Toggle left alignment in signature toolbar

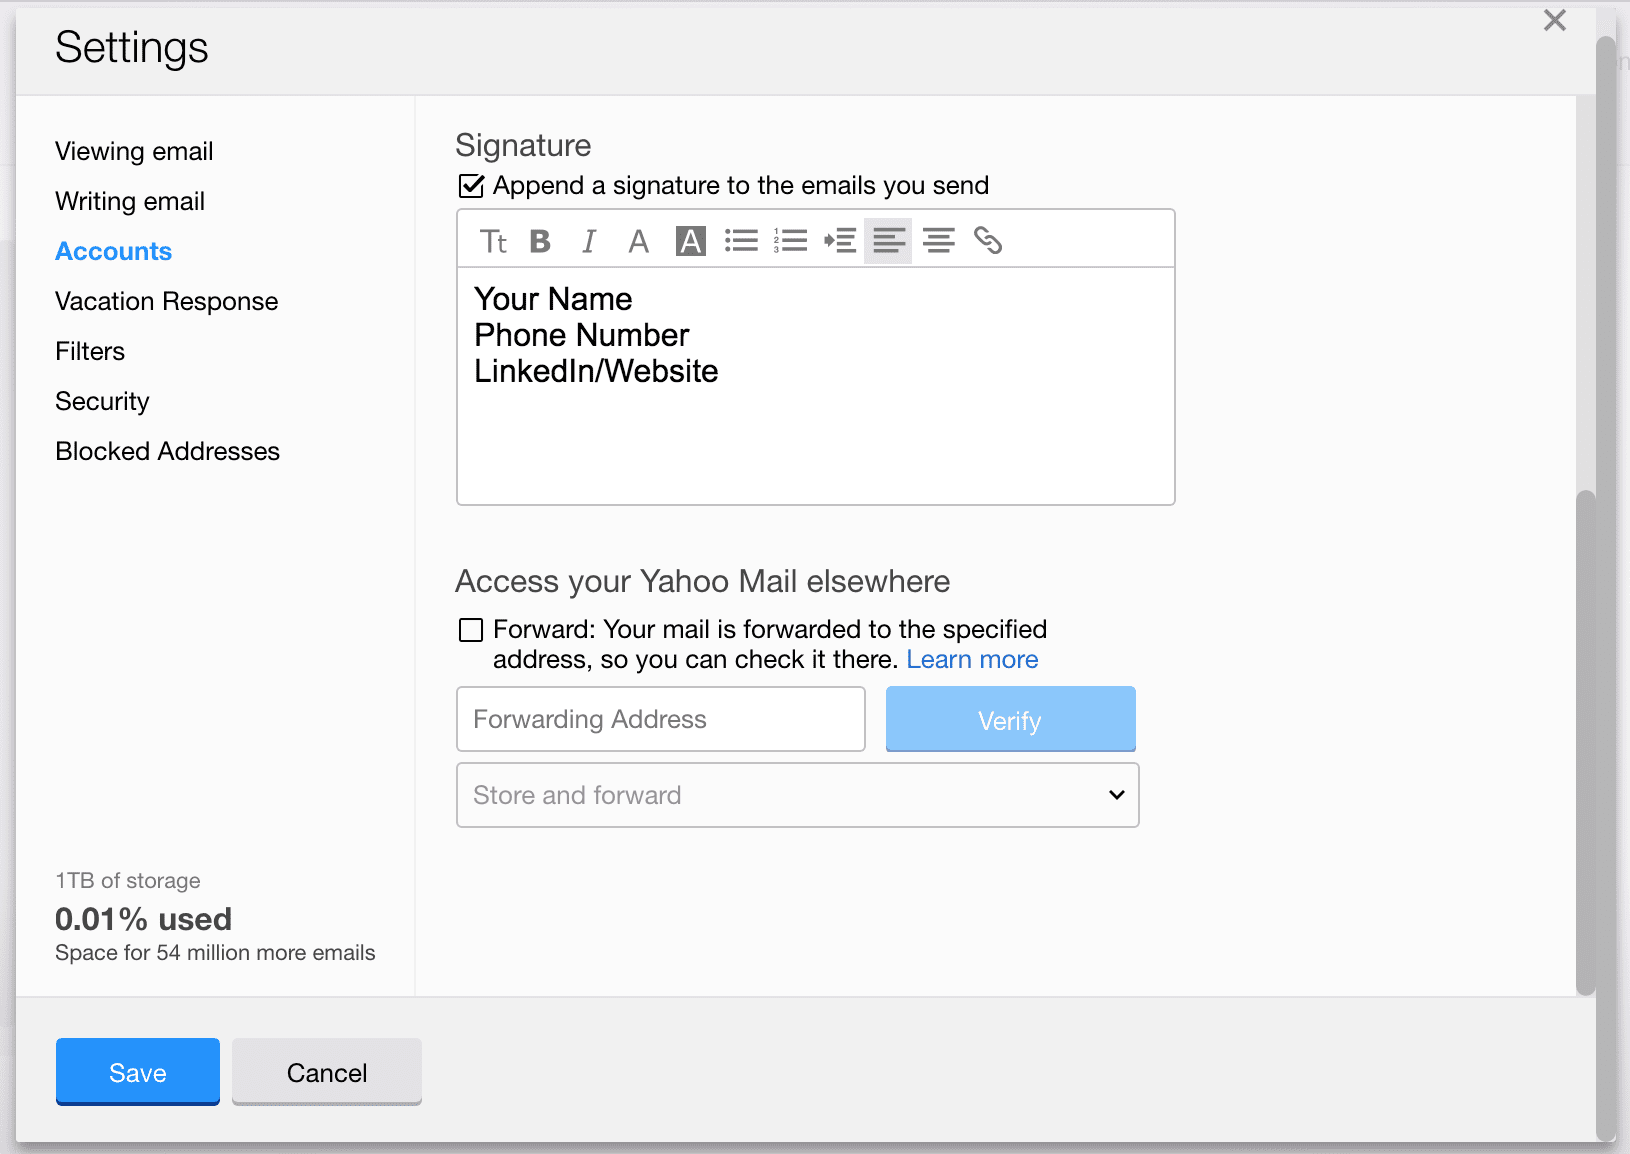click(x=888, y=240)
